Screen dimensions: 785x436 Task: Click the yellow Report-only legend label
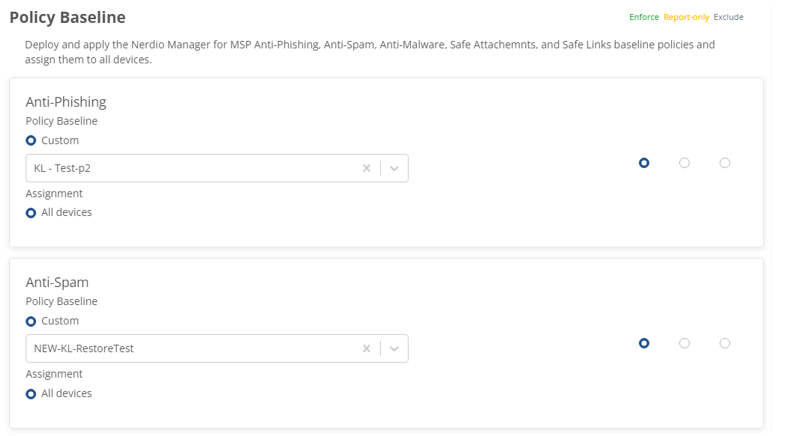tap(686, 17)
